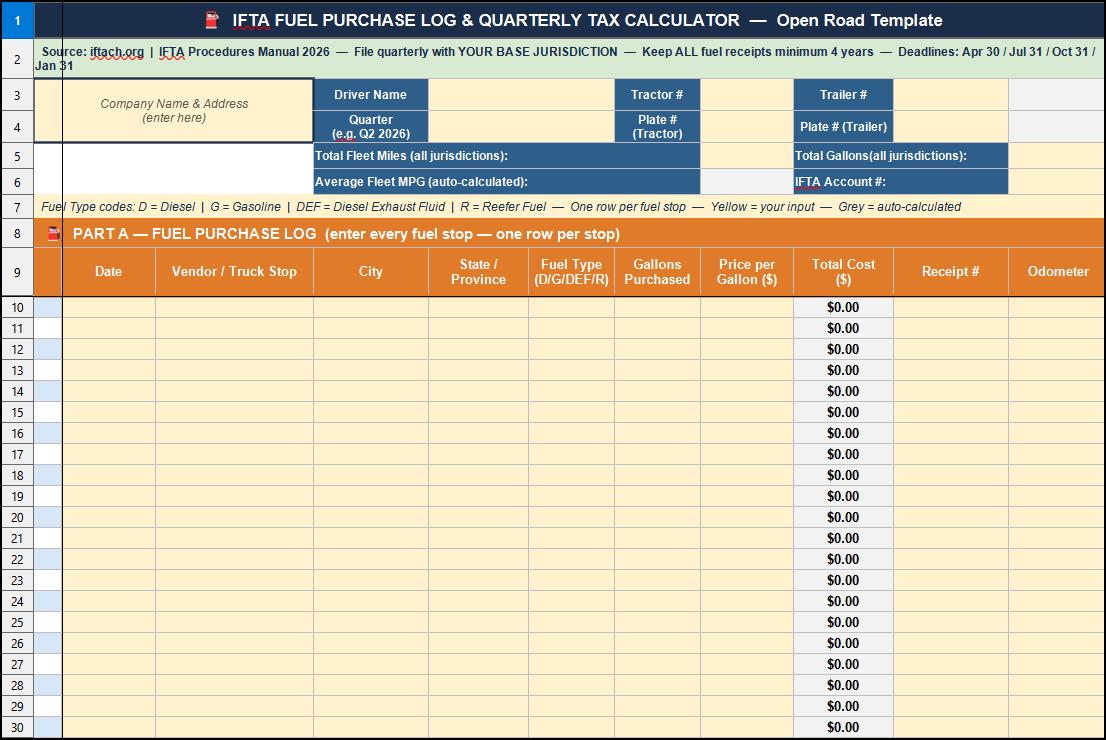Select row header 2
The image size is (1106, 740).
coord(17,59)
